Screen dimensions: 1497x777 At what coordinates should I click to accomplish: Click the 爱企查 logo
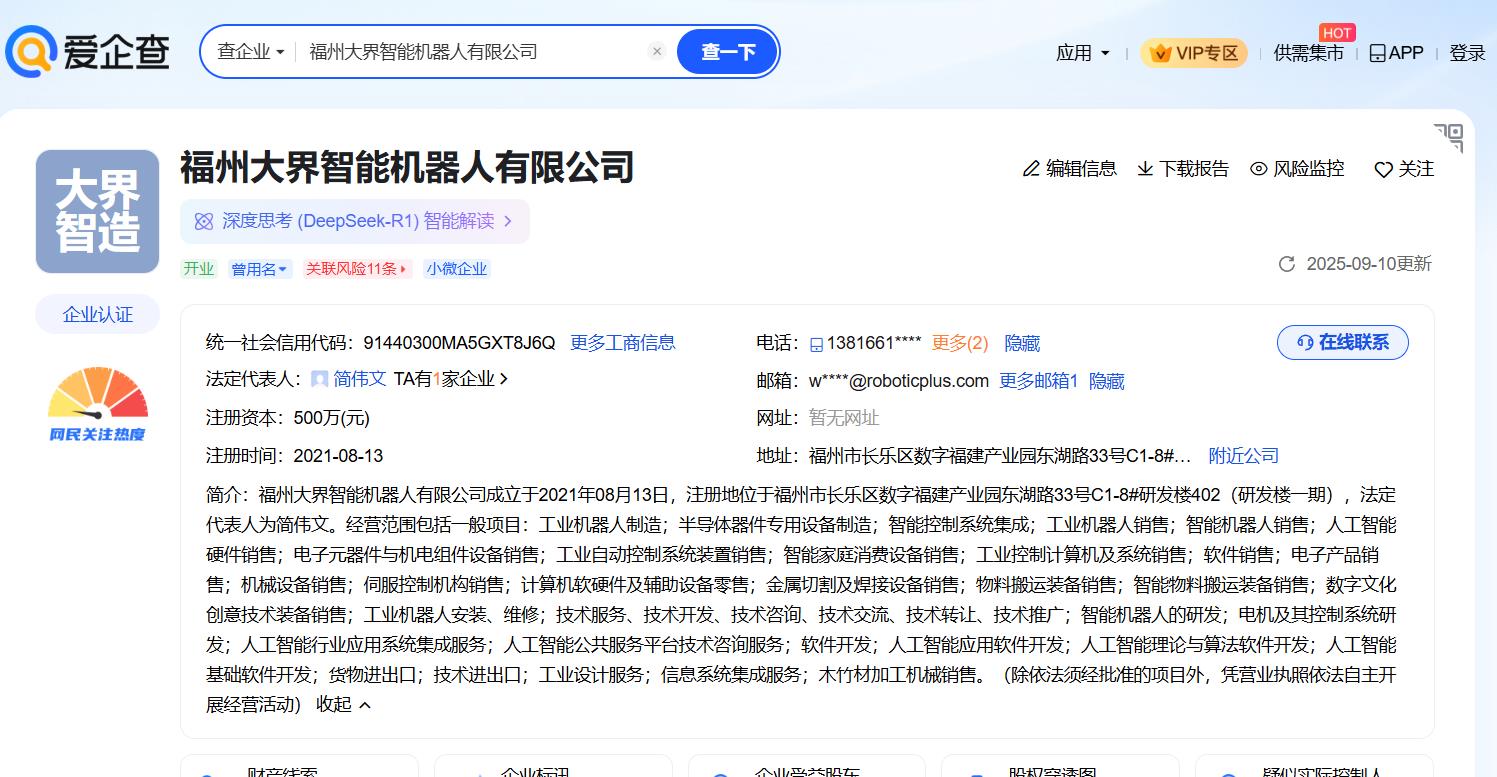(87, 52)
